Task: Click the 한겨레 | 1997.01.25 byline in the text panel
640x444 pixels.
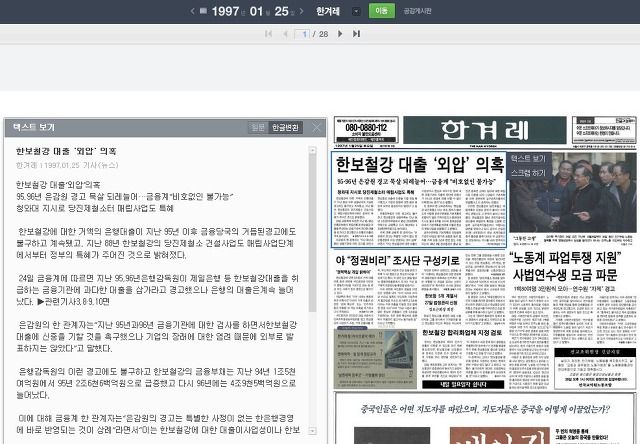Action: [x=67, y=165]
